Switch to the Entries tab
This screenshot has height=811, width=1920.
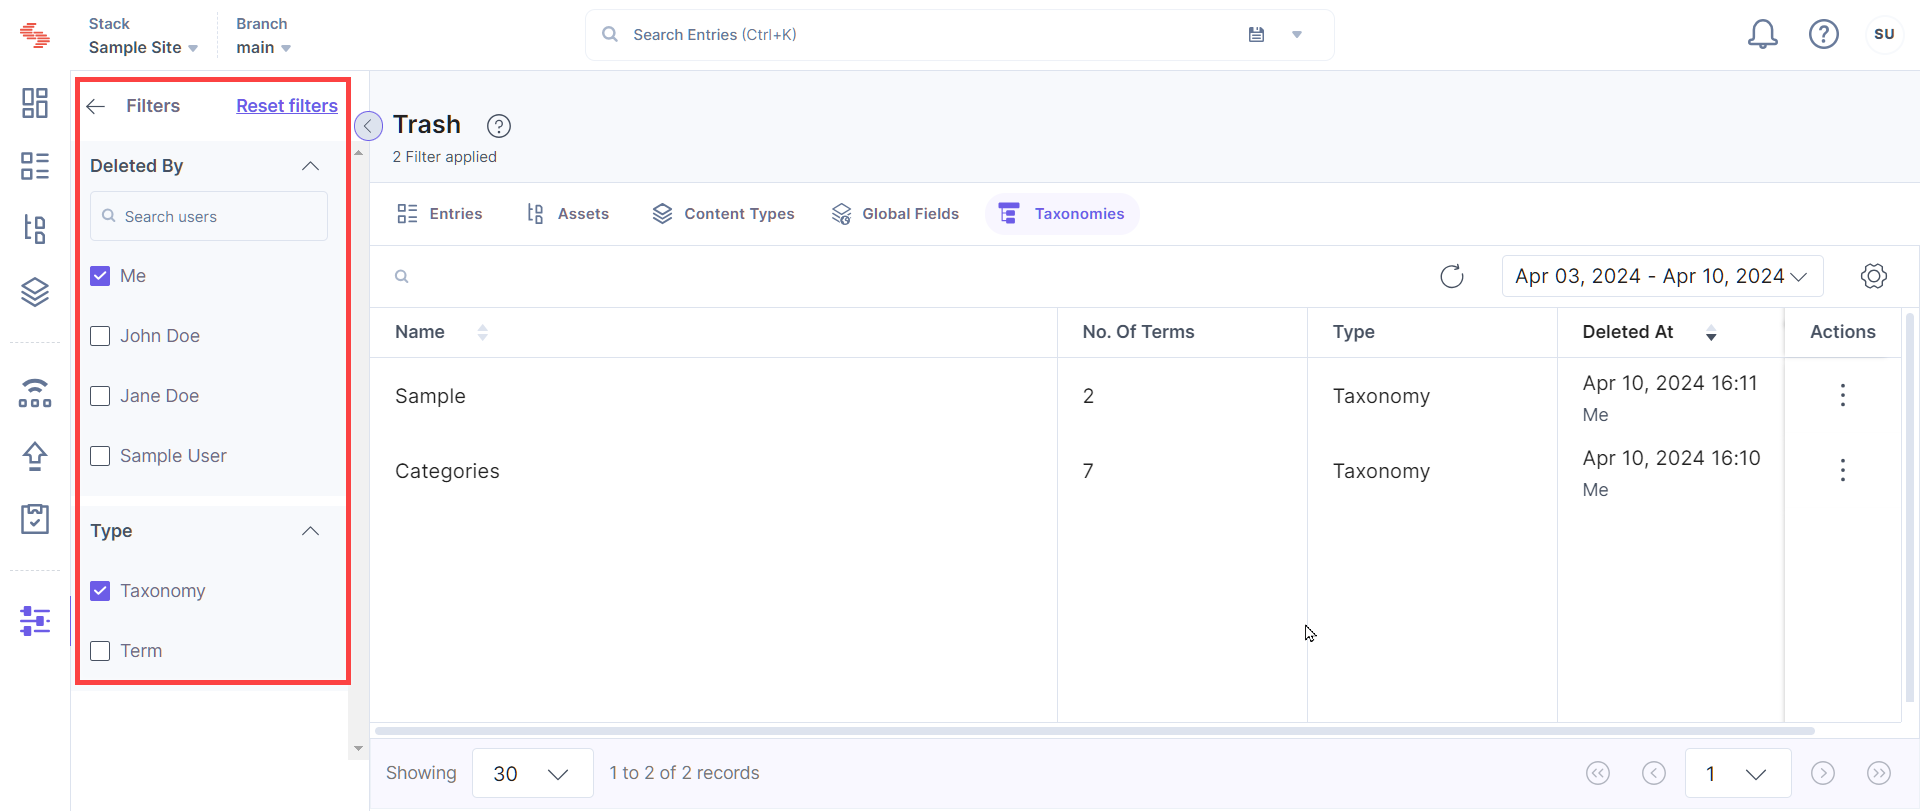[440, 214]
